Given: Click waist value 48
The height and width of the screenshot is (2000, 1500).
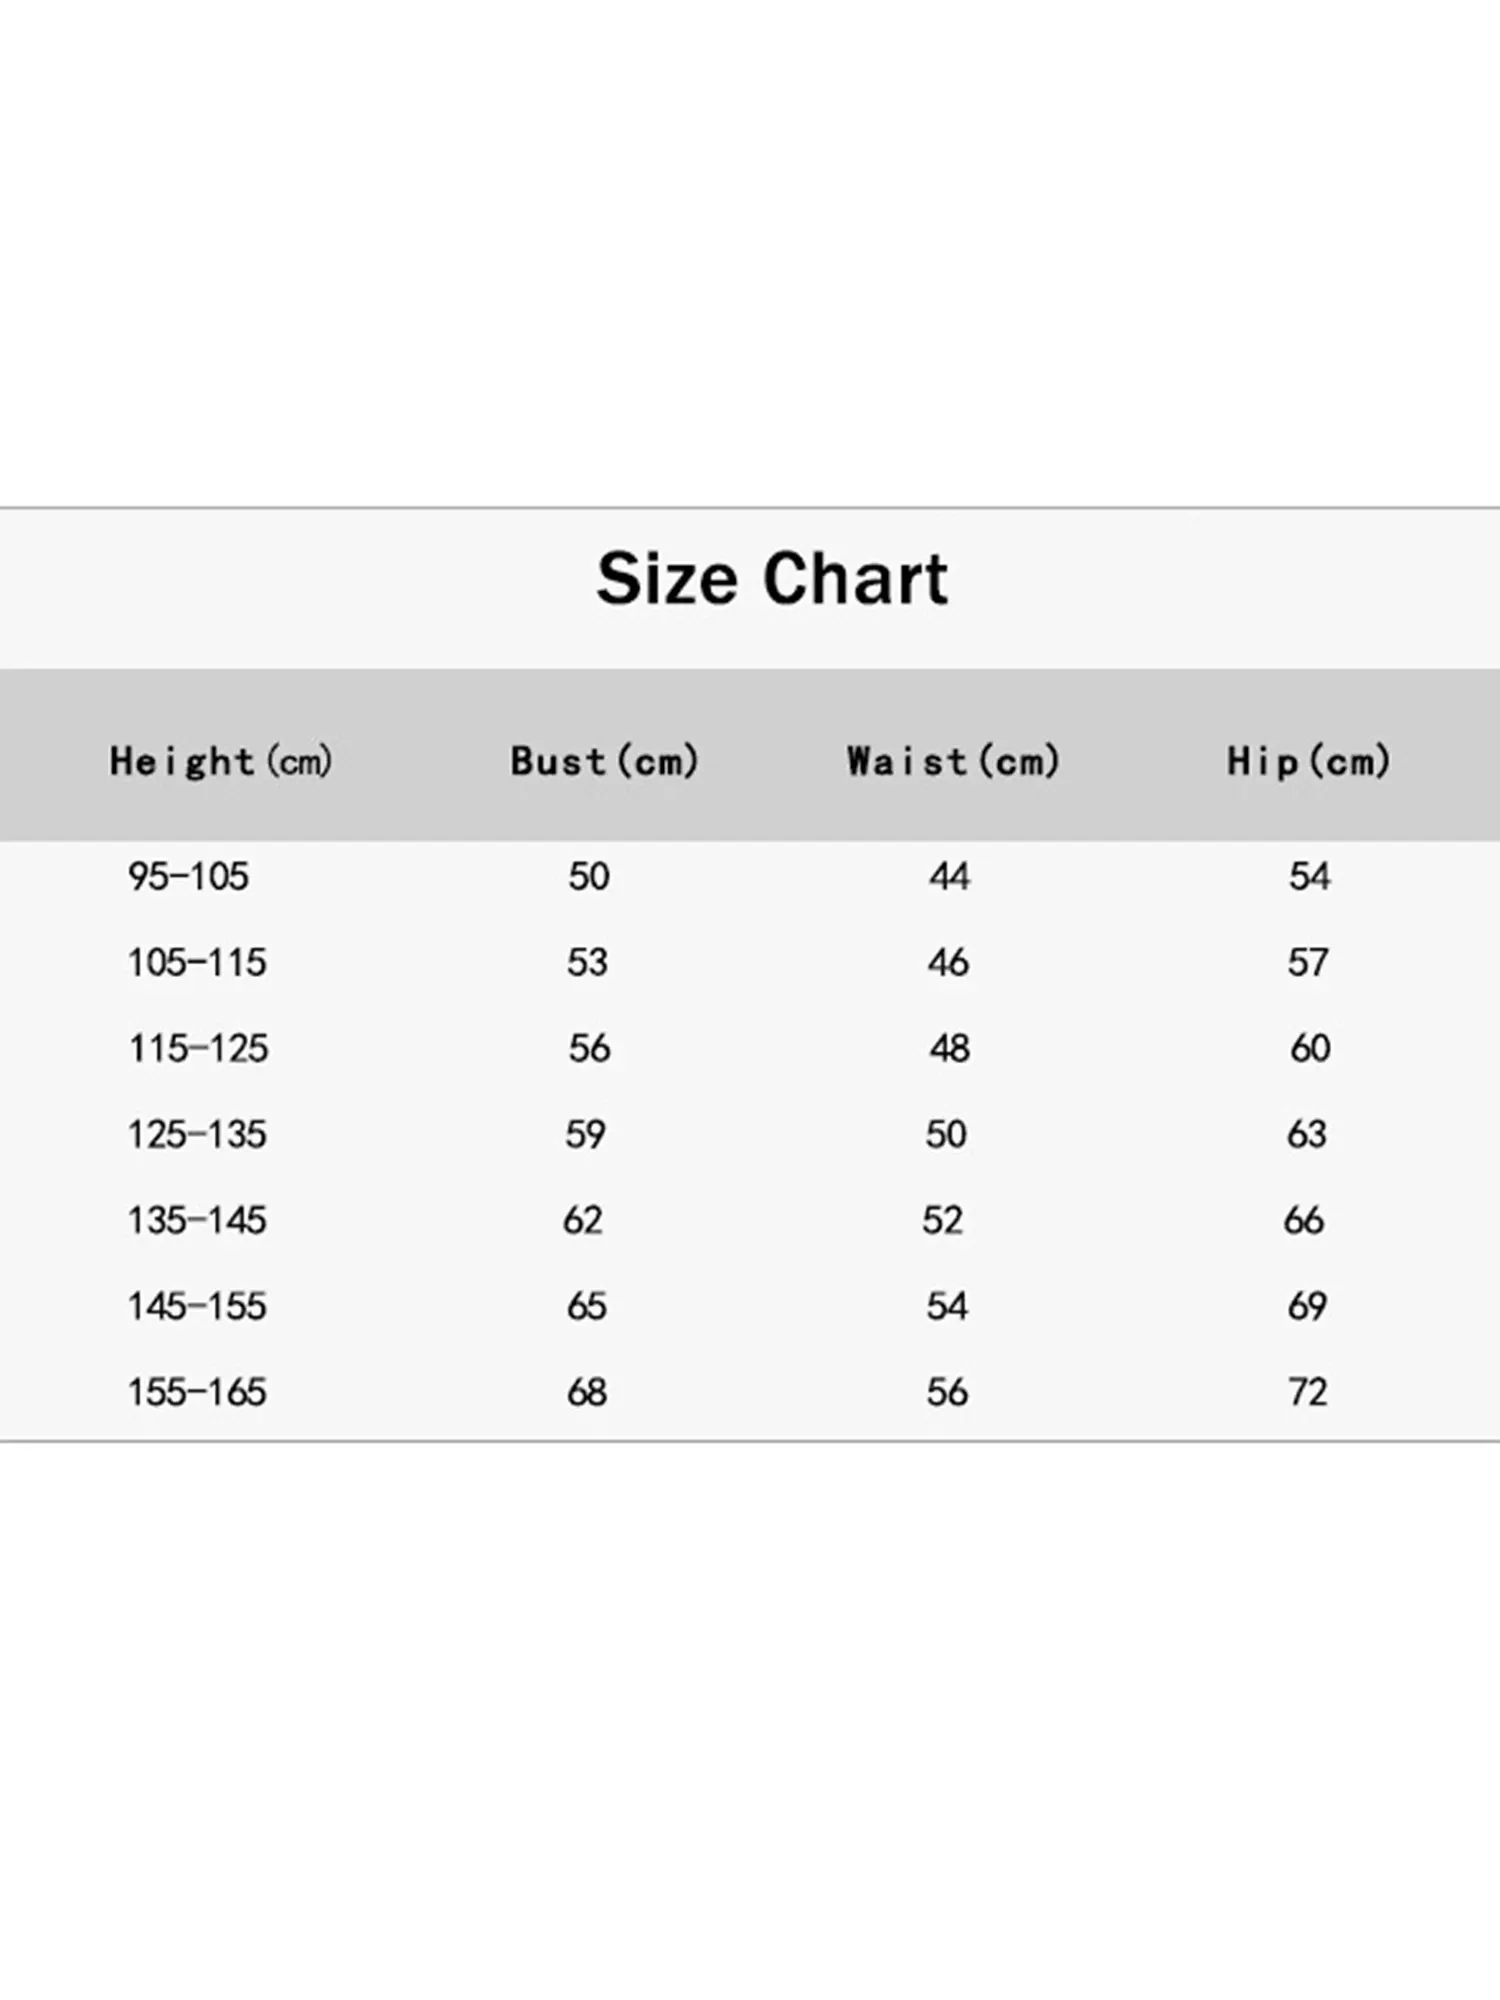Looking at the screenshot, I should coord(949,1049).
